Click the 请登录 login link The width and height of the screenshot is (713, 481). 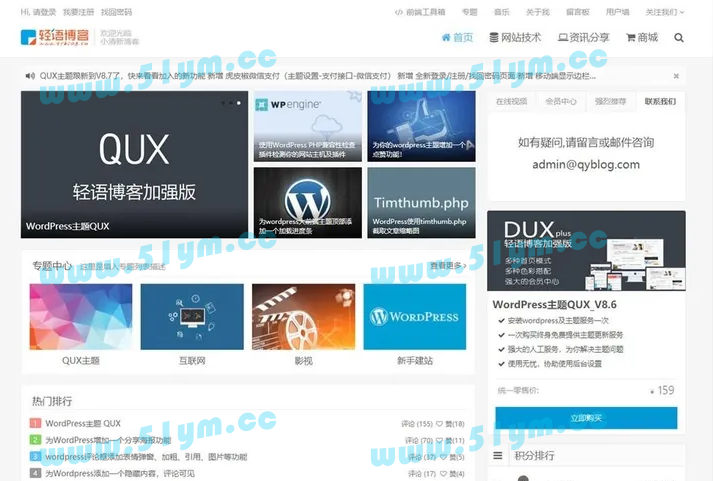[x=45, y=12]
